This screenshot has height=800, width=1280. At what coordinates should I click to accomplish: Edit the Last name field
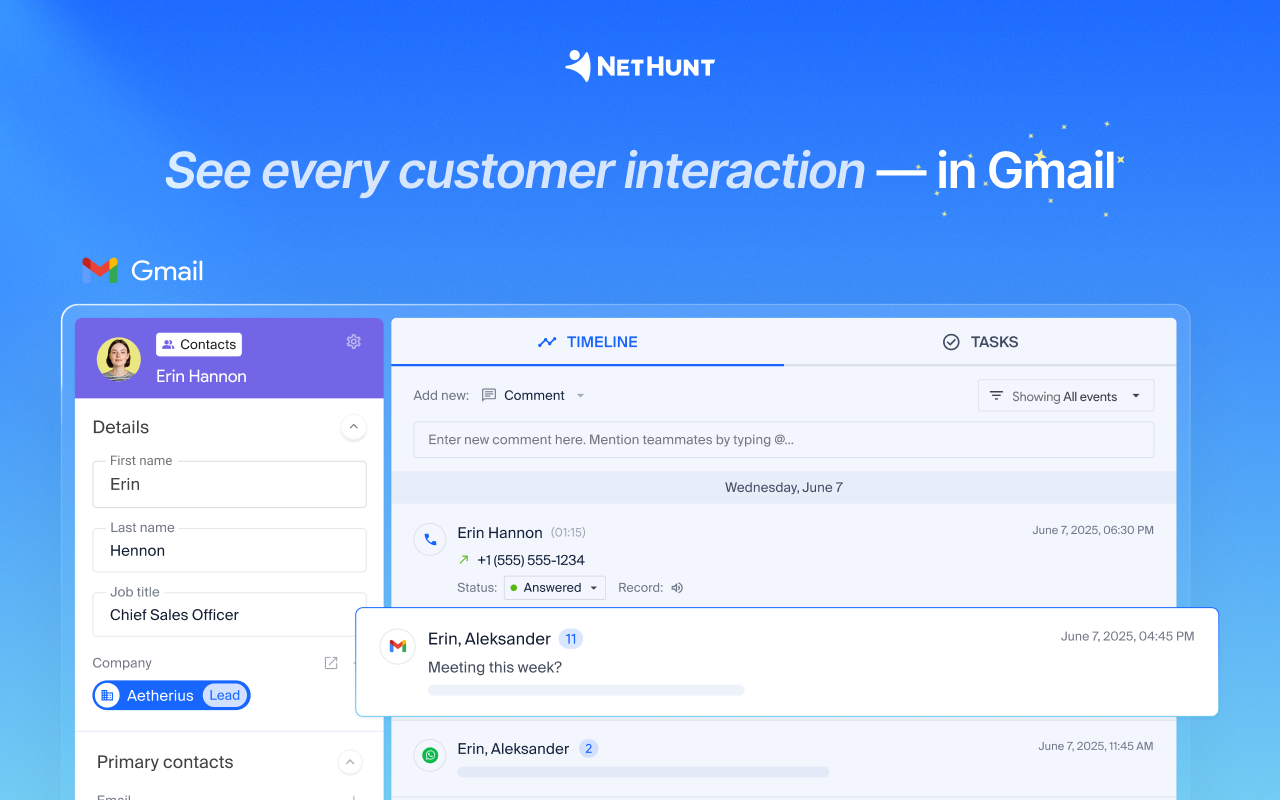pos(229,551)
